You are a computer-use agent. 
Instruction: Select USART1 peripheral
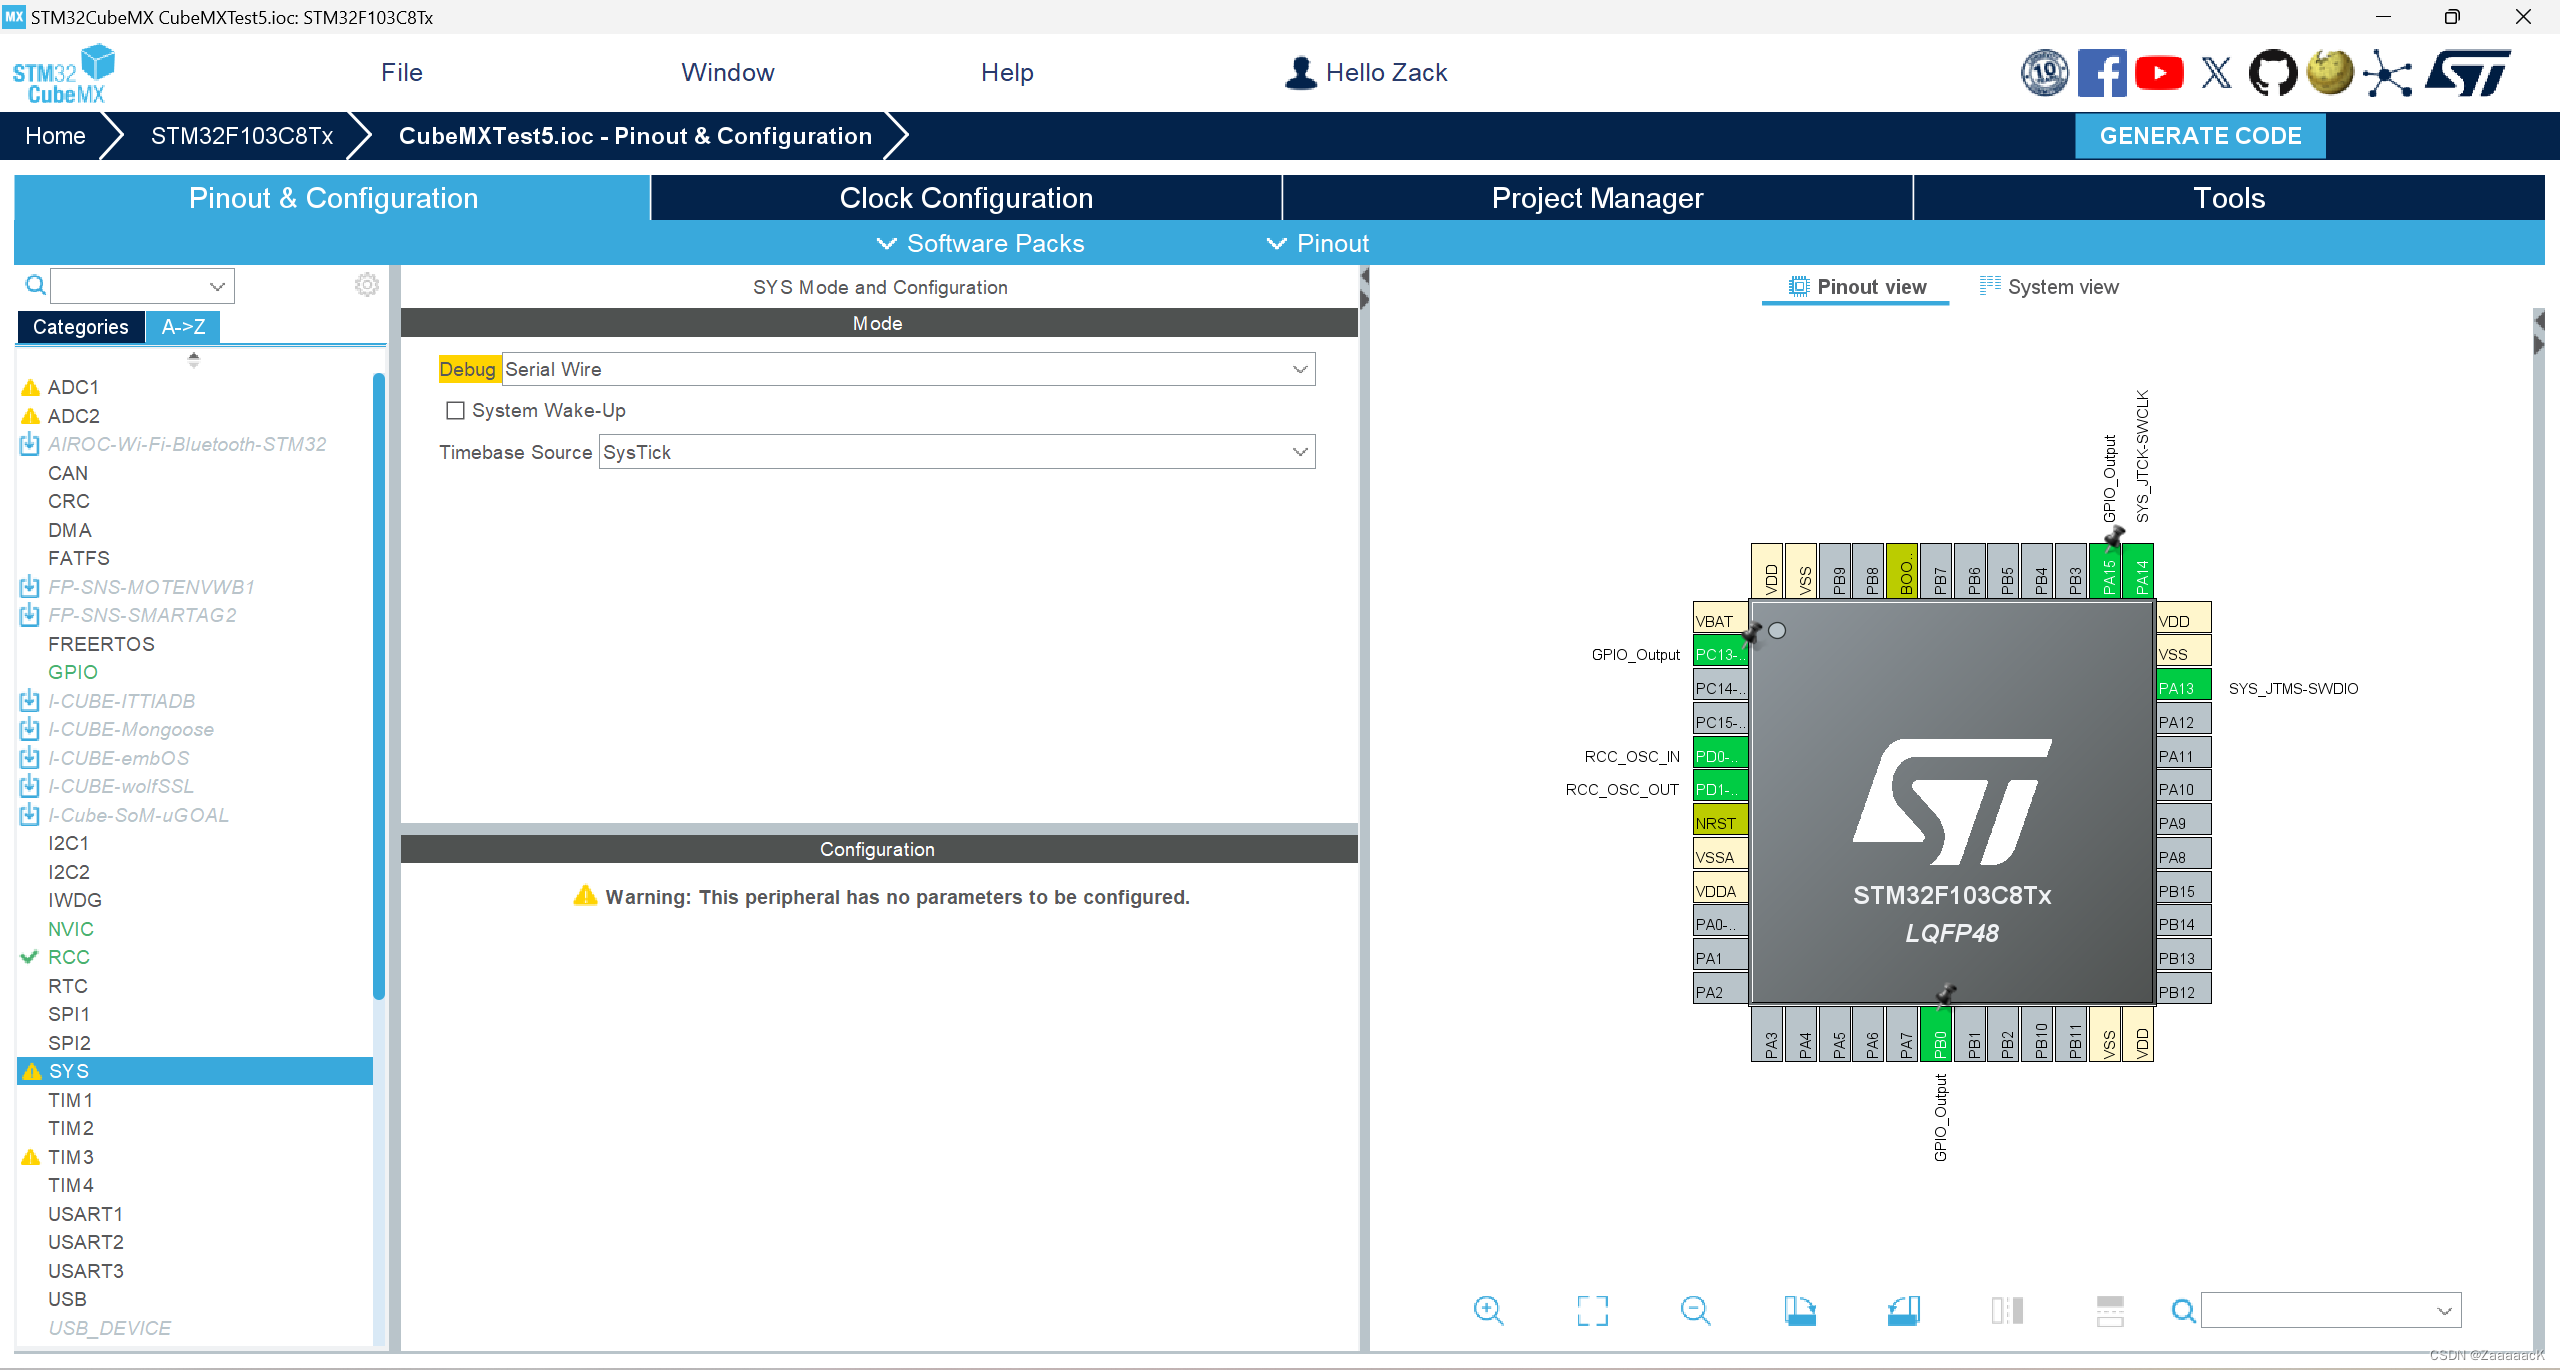[86, 1214]
